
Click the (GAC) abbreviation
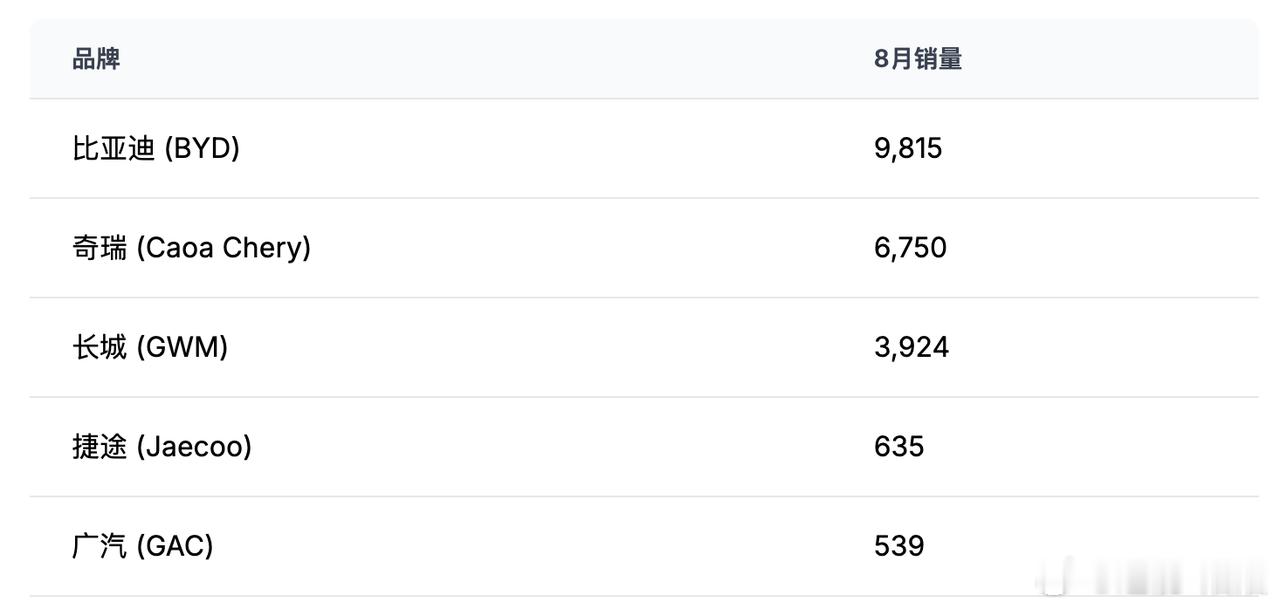point(175,546)
